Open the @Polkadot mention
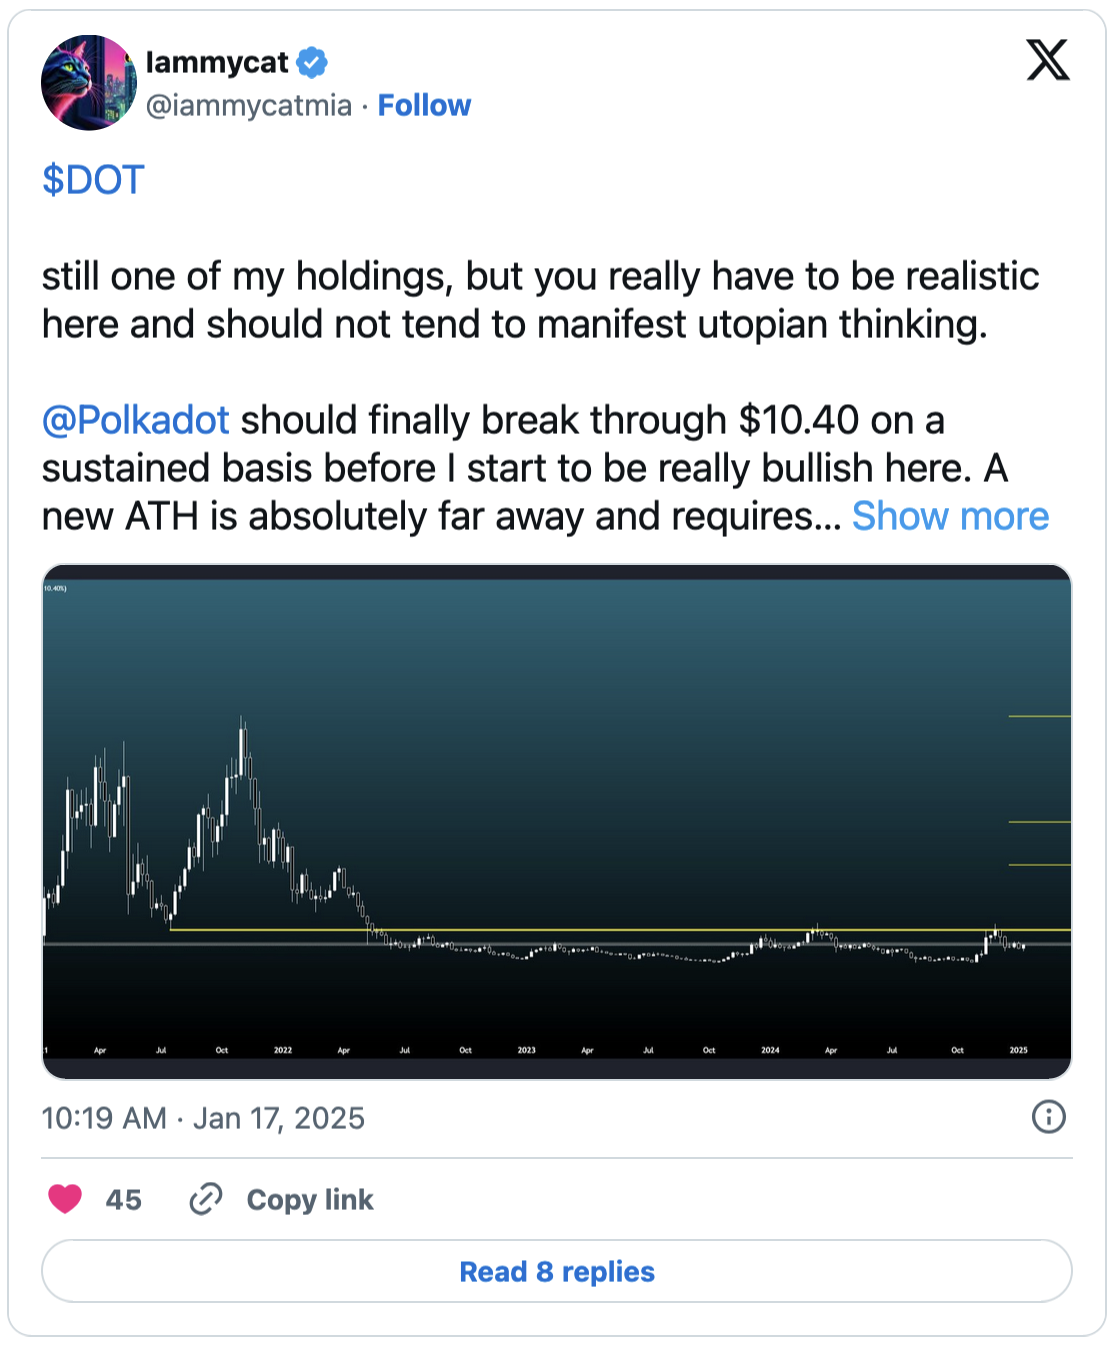Screen dimensions: 1118x1350 coord(136,420)
